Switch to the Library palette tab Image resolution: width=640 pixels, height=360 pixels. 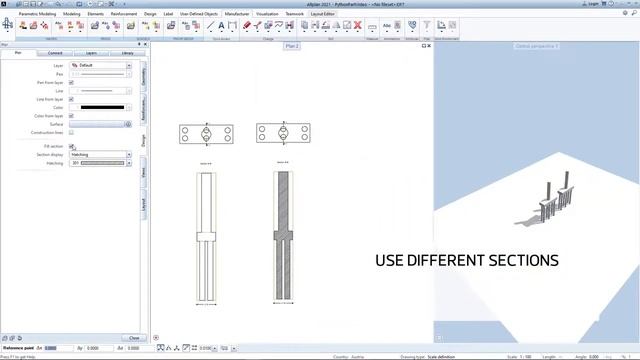127,53
